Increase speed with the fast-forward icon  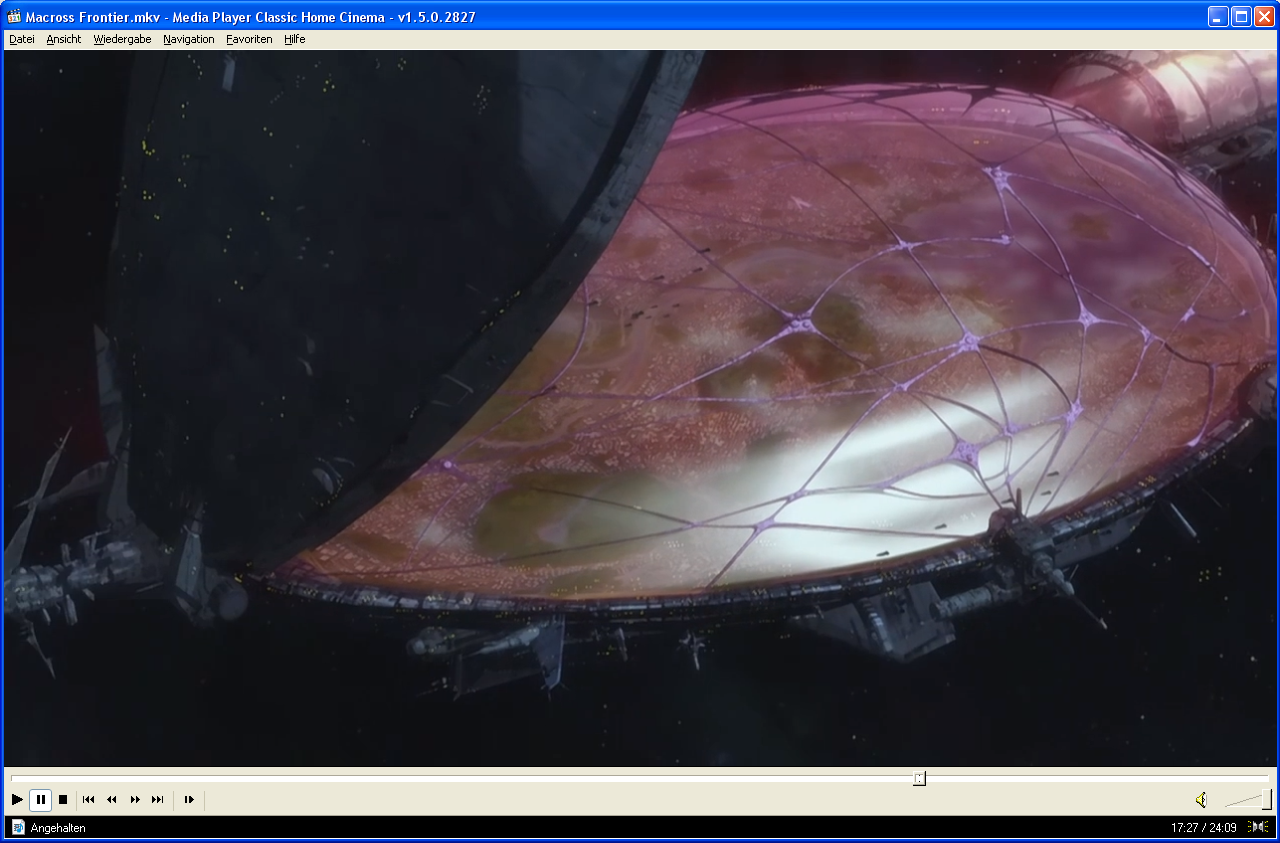(135, 800)
